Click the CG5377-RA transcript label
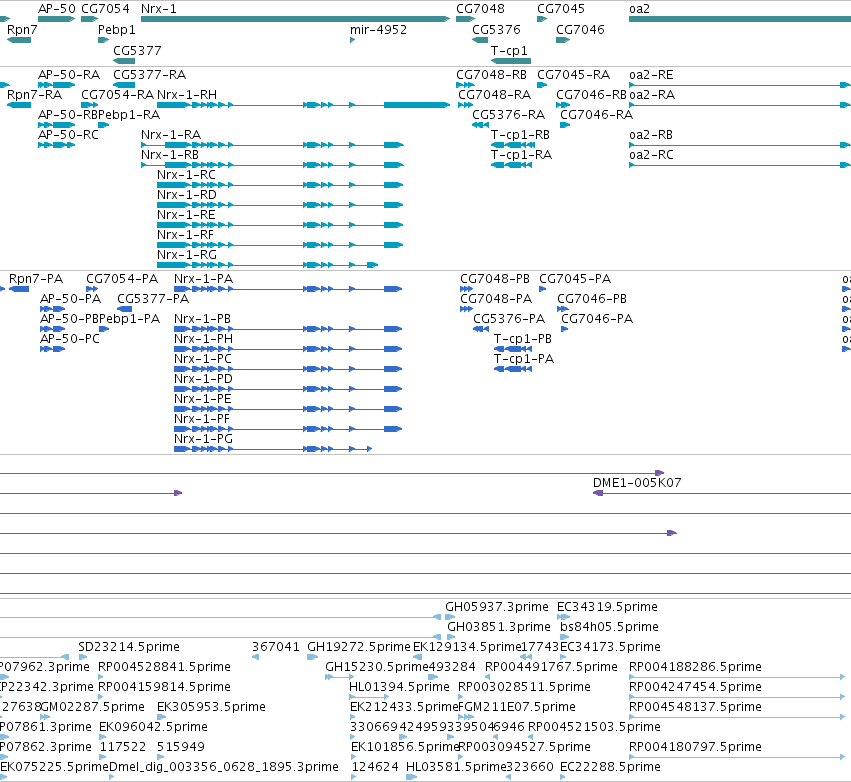This screenshot has height=782, width=851. (150, 75)
